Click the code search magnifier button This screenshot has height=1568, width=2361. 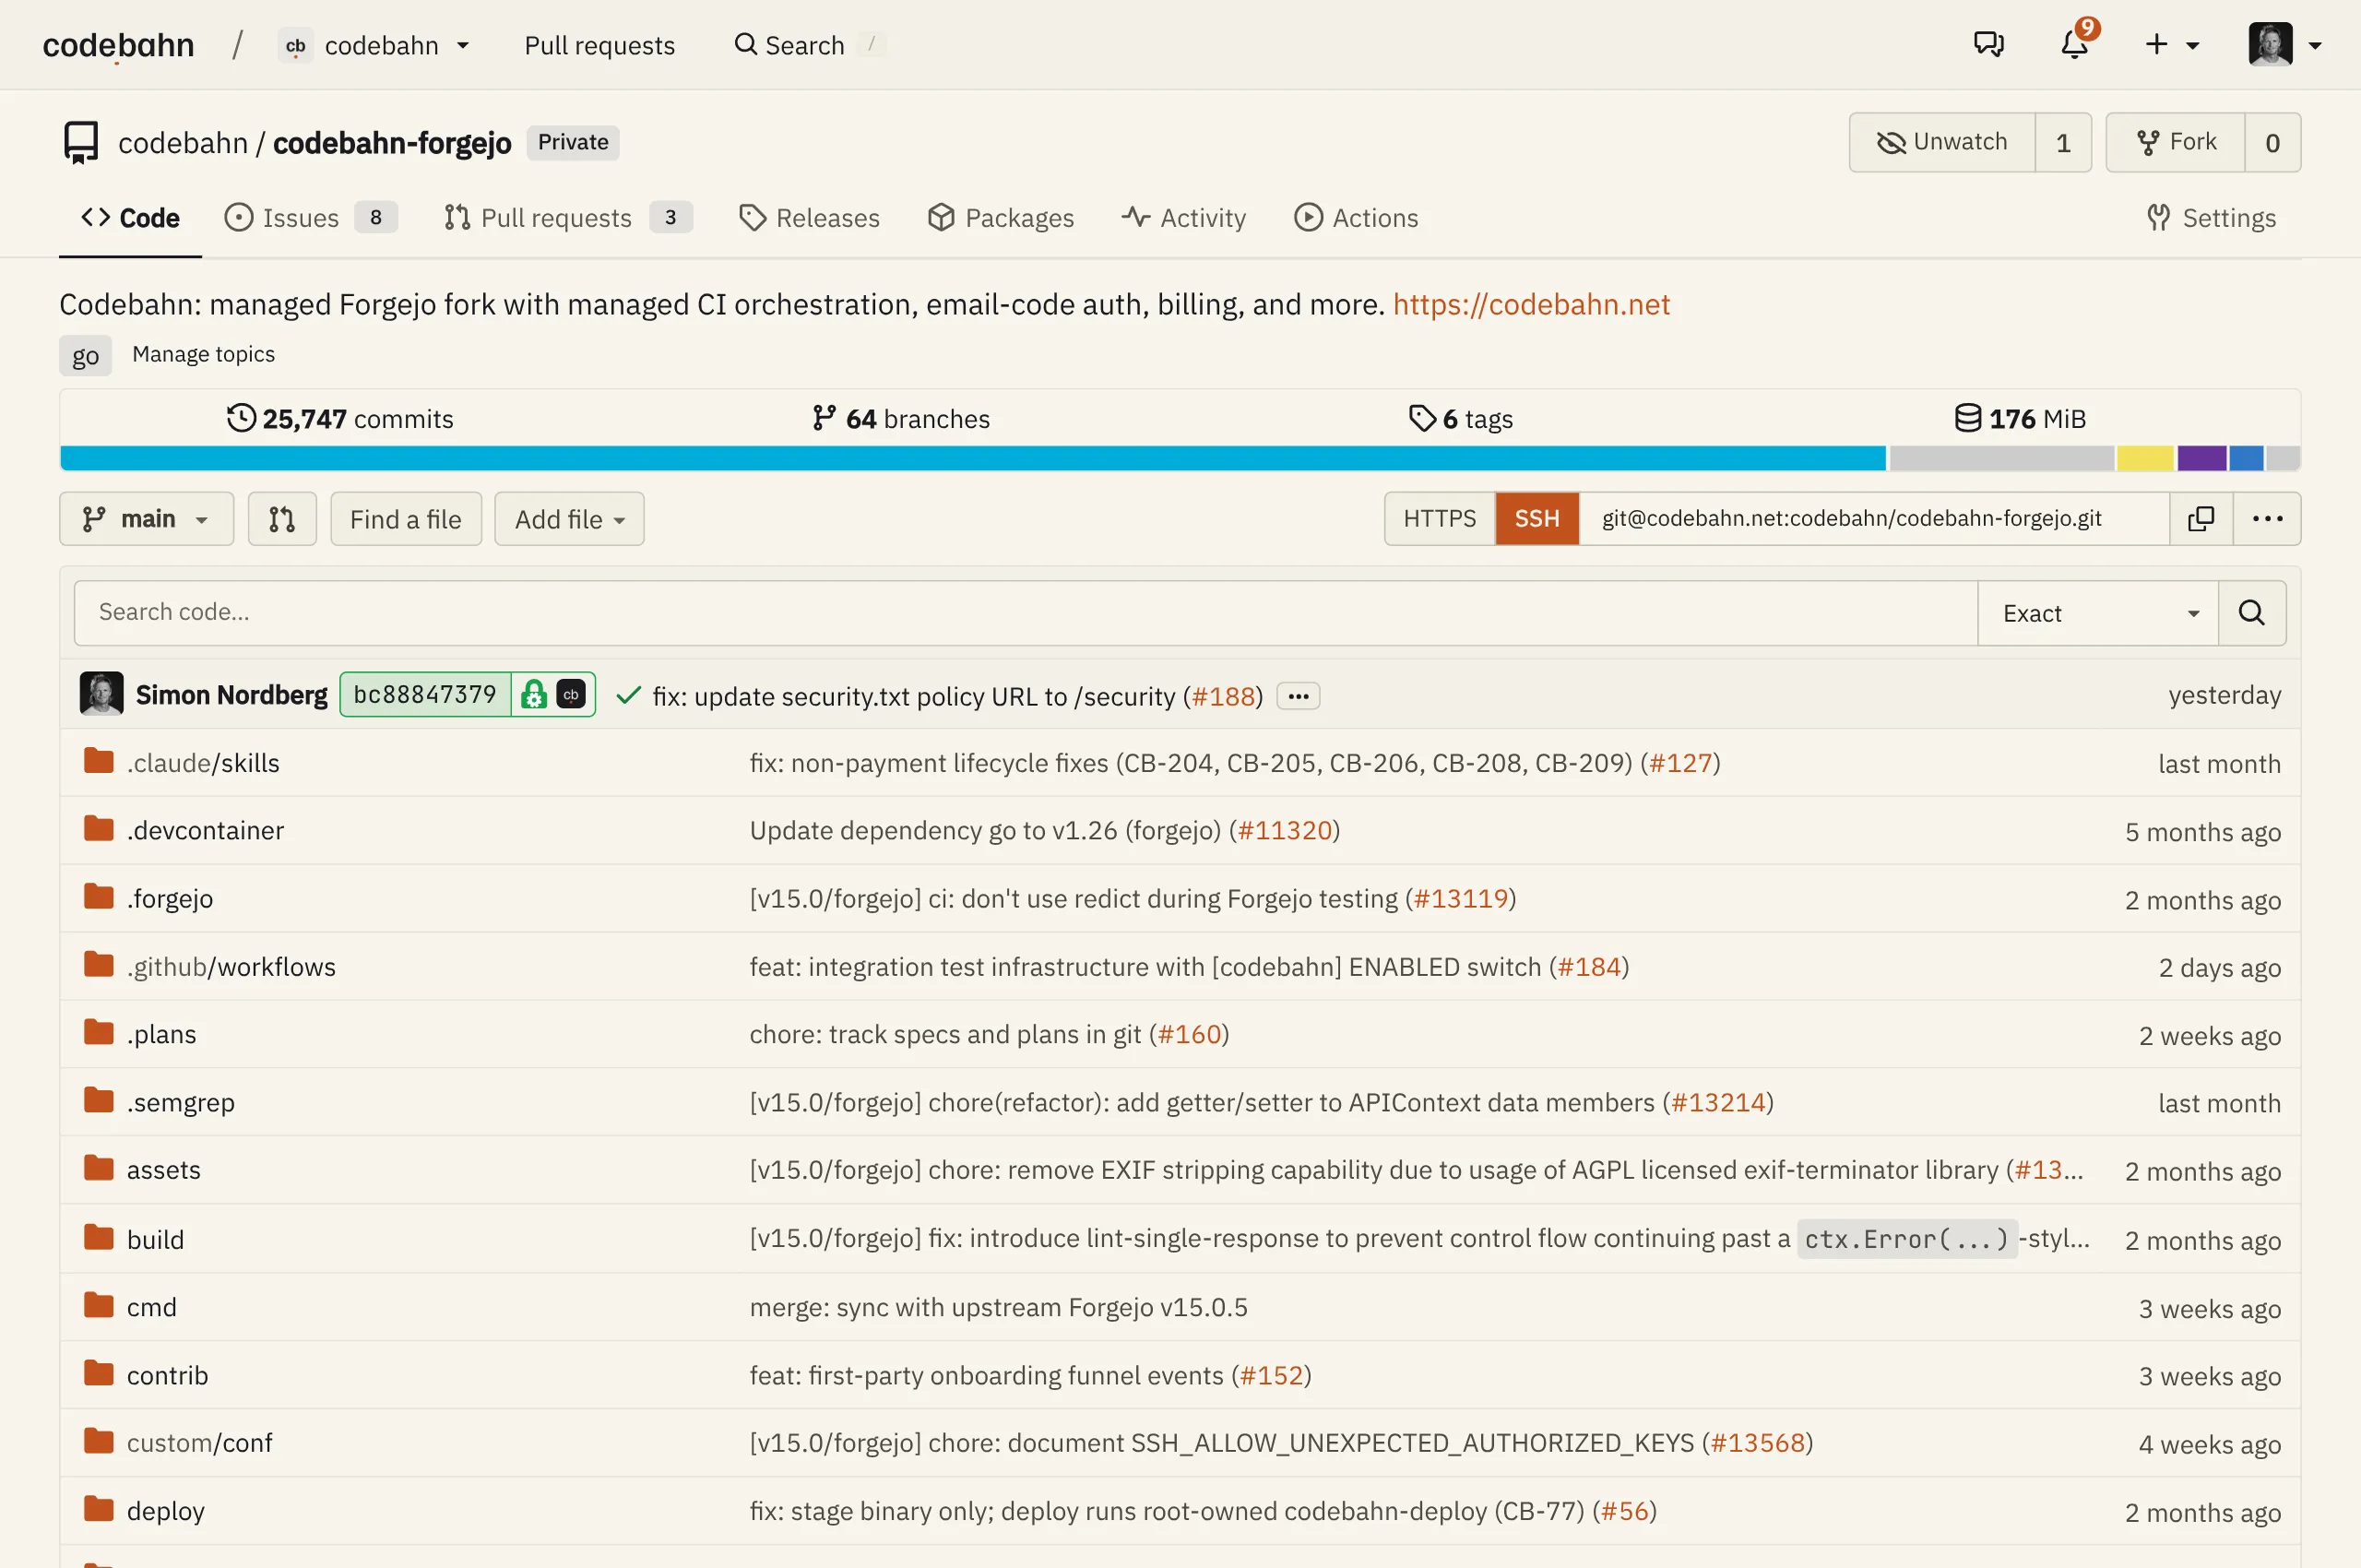tap(2252, 613)
